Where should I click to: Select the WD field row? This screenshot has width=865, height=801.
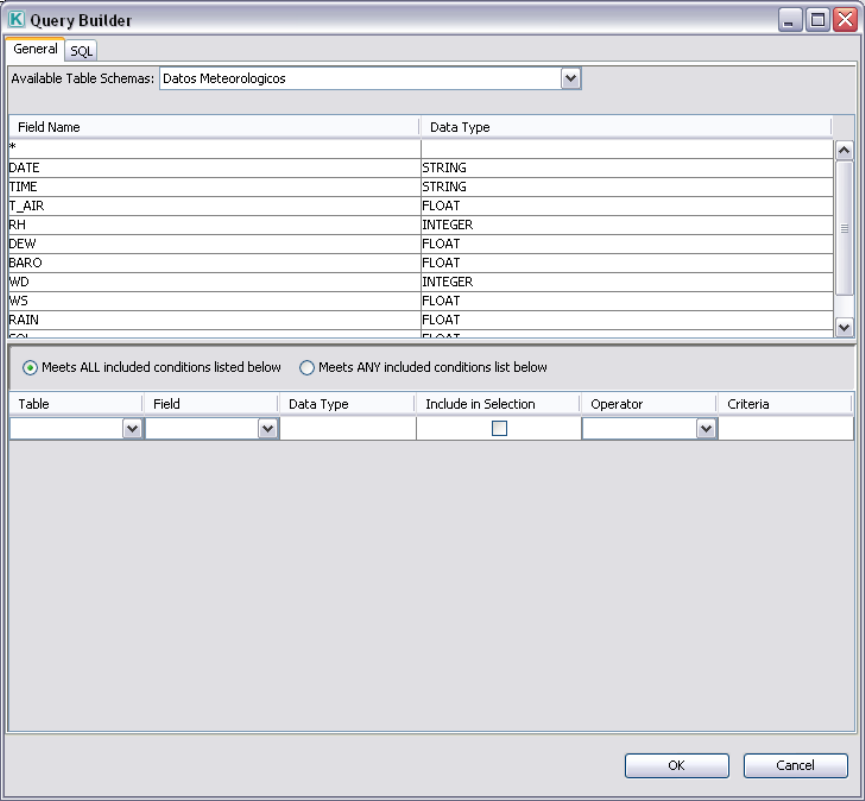coord(421,282)
